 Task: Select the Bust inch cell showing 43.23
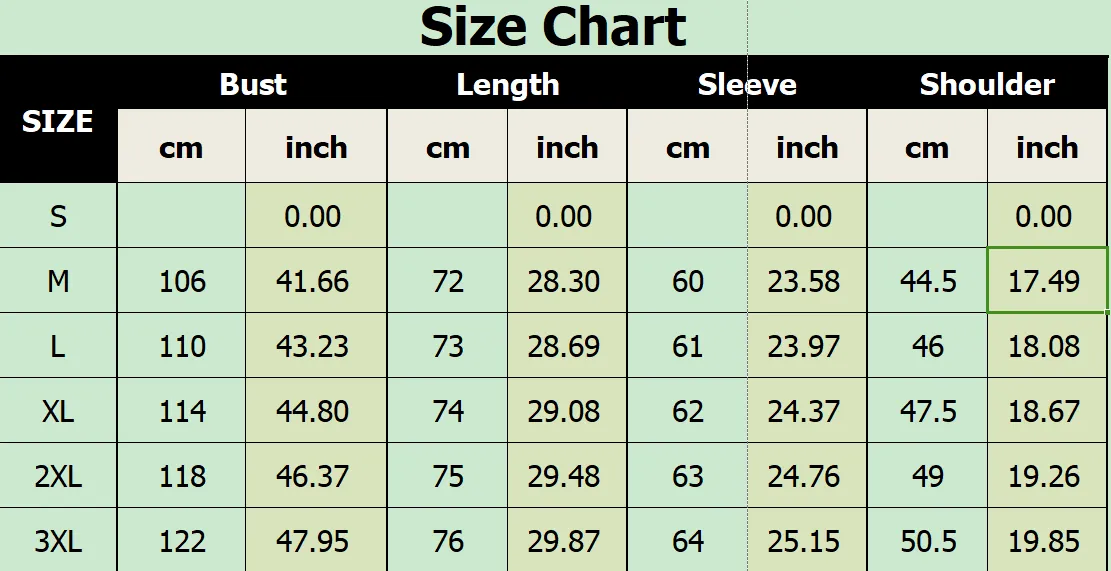[316, 346]
